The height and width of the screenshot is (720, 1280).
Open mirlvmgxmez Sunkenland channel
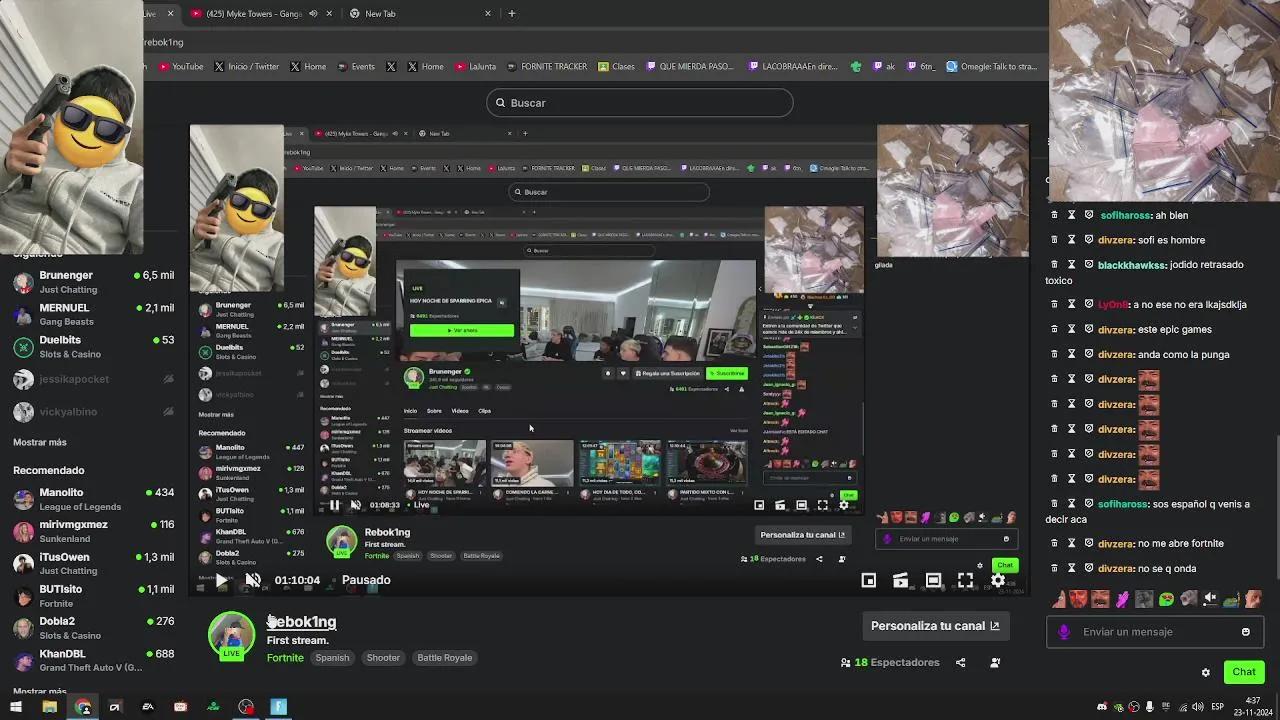(x=94, y=531)
